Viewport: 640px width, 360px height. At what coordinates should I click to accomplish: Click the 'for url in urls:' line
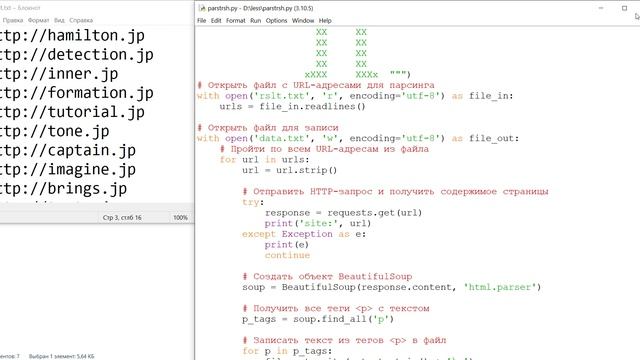pos(264,160)
